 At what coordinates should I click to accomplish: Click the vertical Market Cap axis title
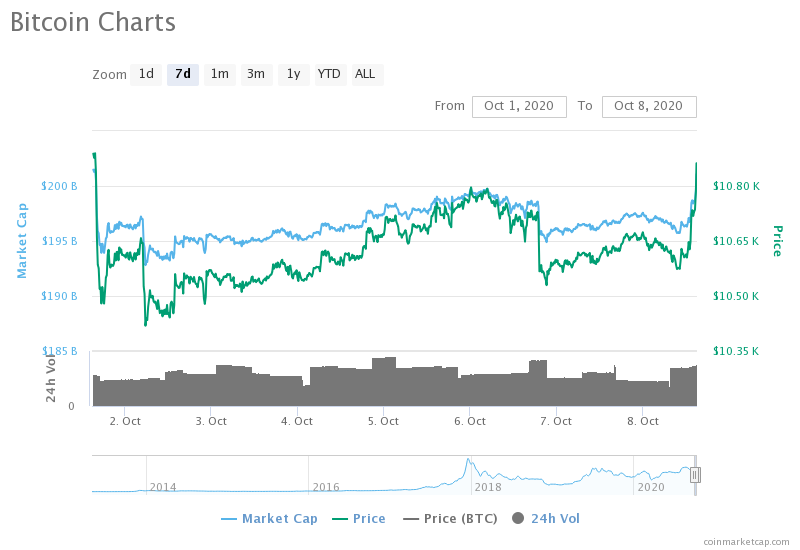click(x=22, y=240)
